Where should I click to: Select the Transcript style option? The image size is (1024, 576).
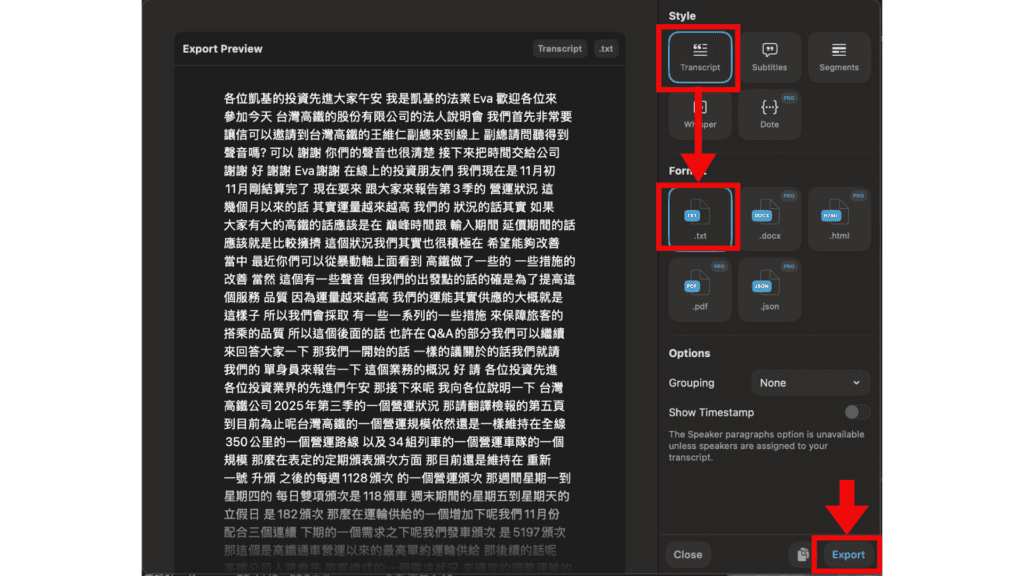coord(700,57)
